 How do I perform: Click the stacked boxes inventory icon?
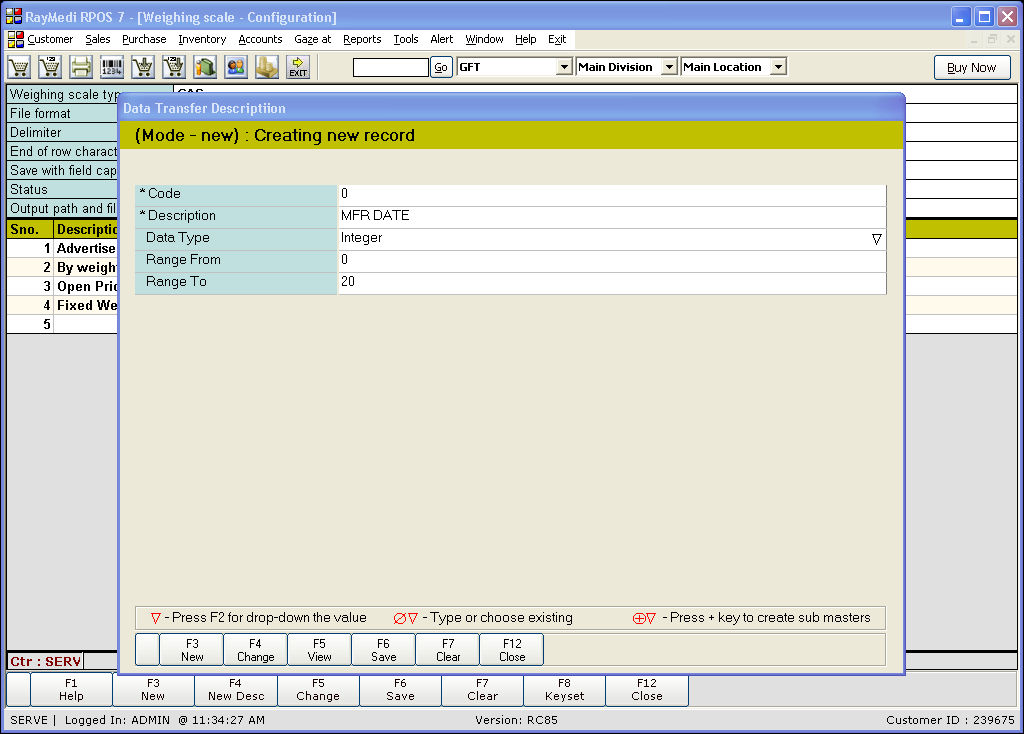point(267,67)
